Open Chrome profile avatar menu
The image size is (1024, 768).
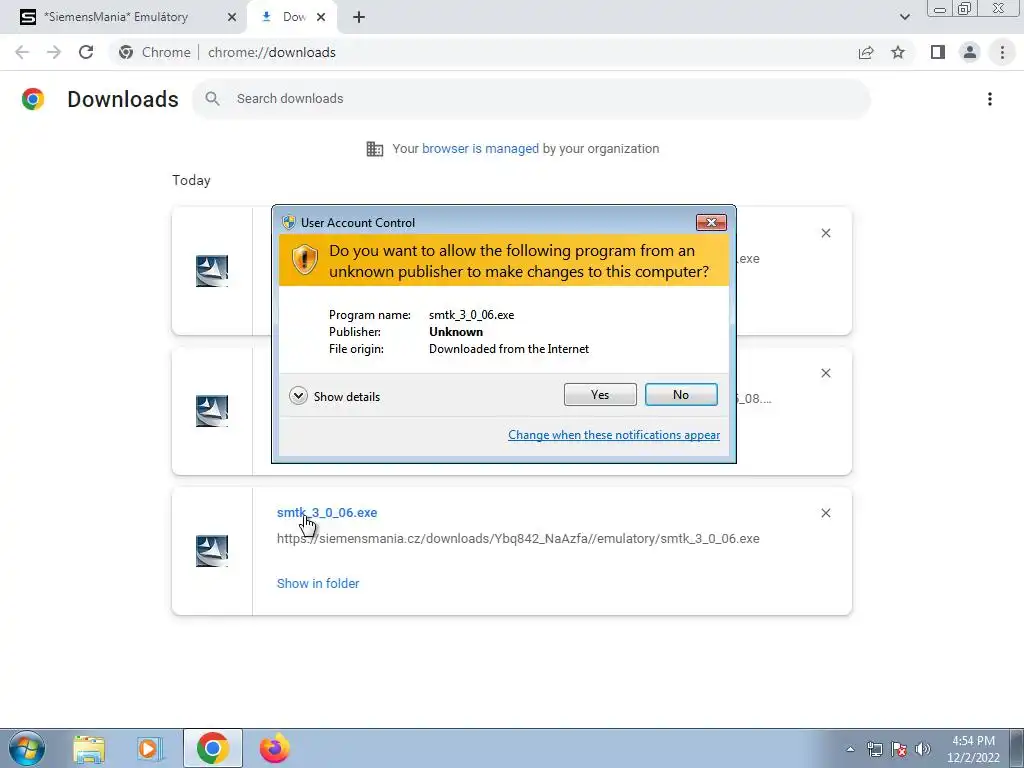click(x=970, y=52)
